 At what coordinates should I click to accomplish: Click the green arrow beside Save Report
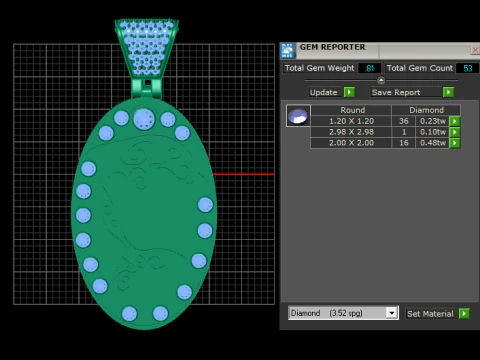(448, 92)
